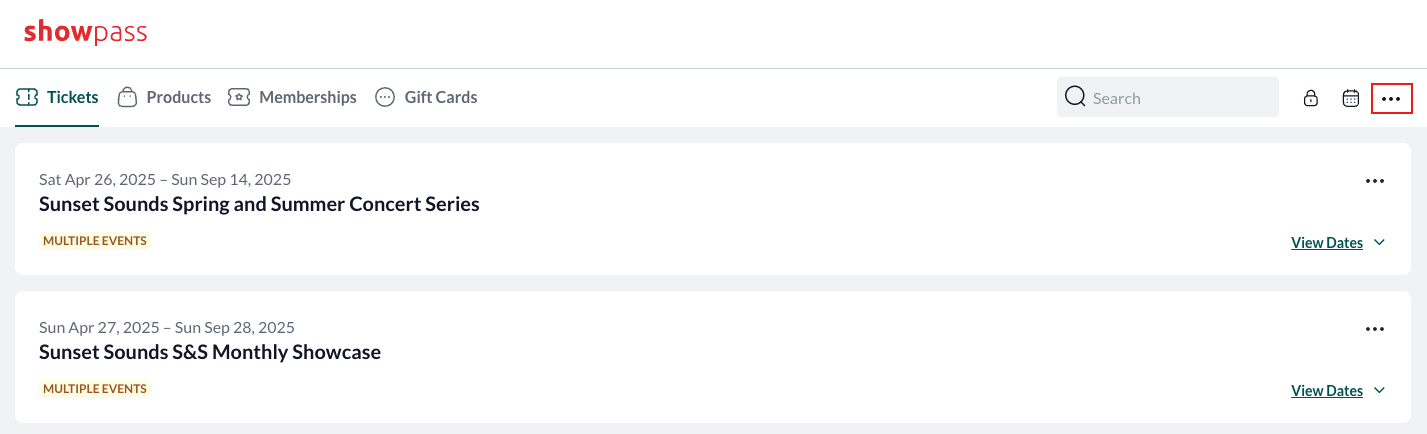The width and height of the screenshot is (1427, 434).
Task: Click the shopping bag Products icon
Action: [x=127, y=97]
